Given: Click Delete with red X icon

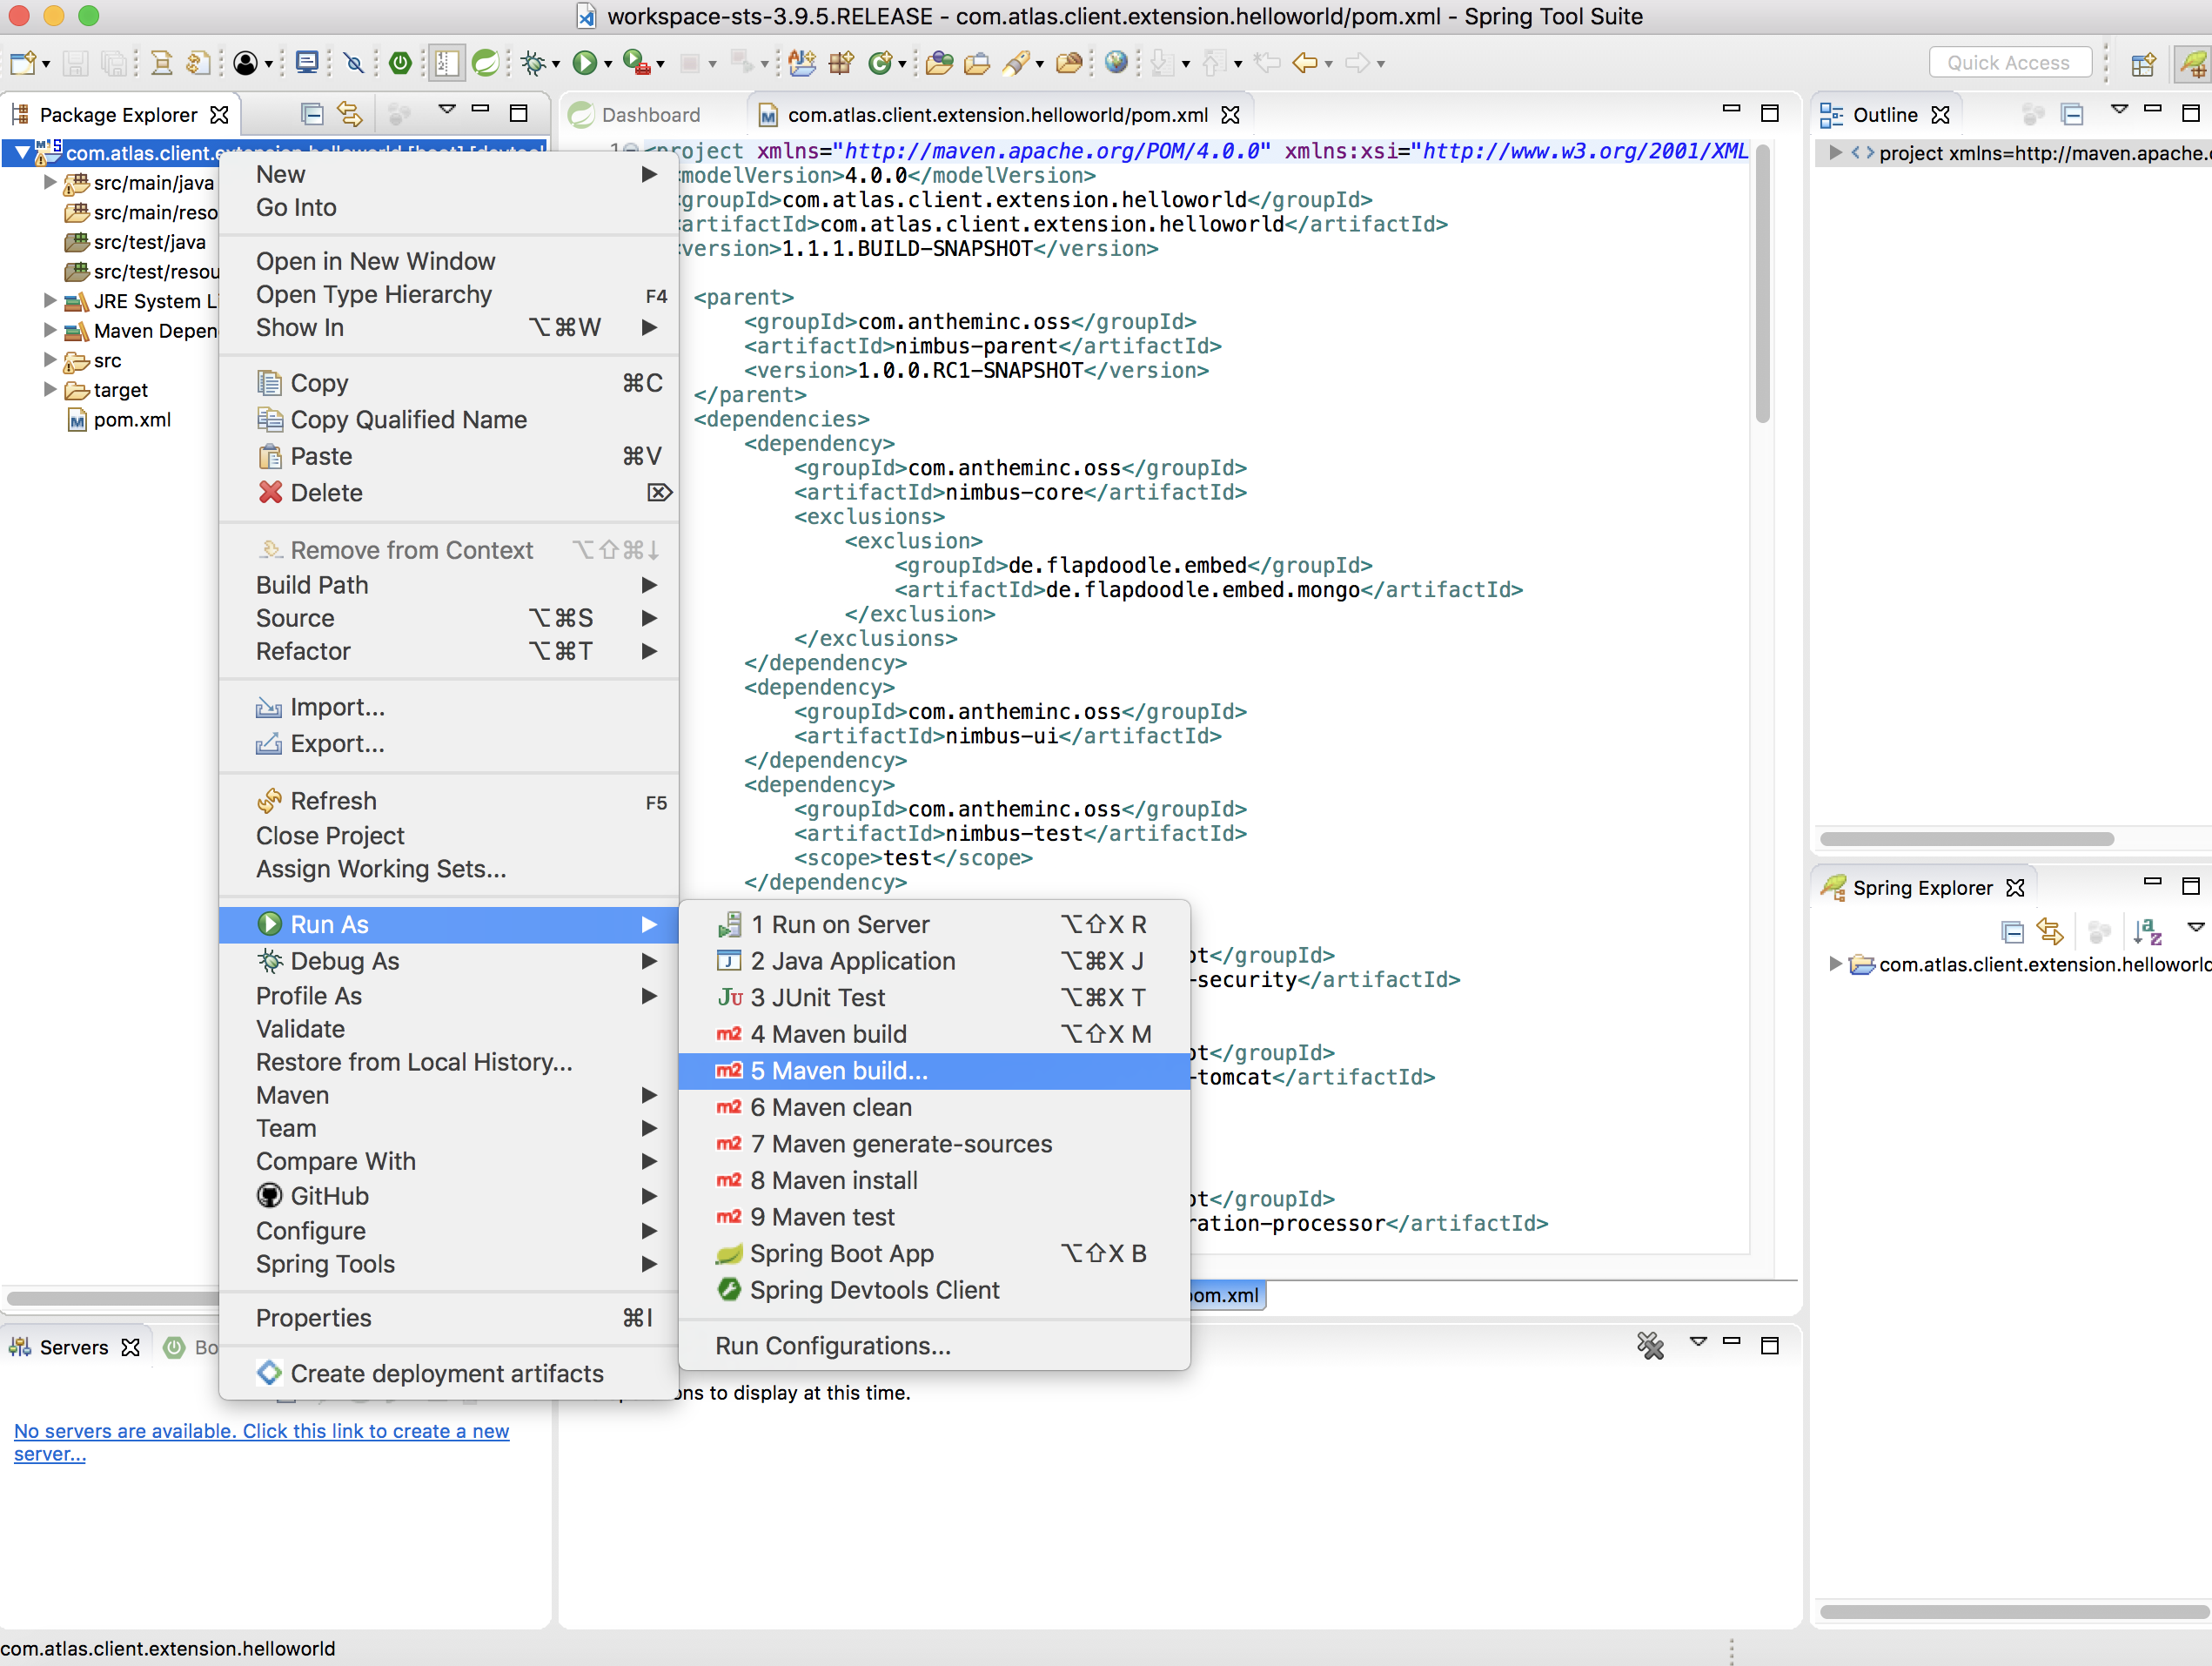Looking at the screenshot, I should pos(448,492).
